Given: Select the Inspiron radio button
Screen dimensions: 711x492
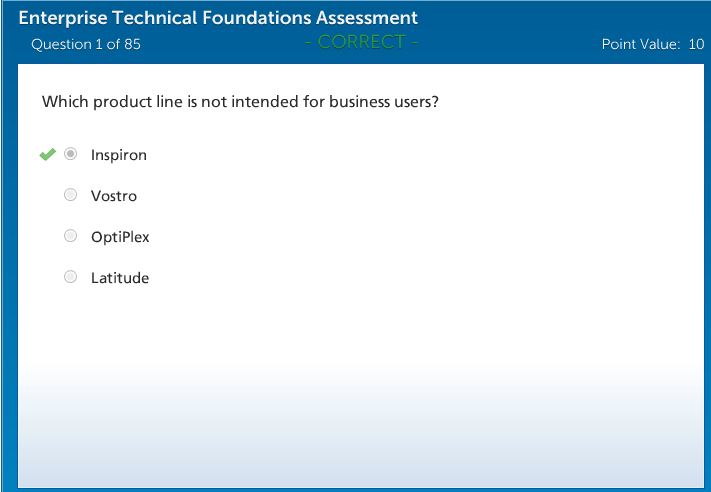Looking at the screenshot, I should [70, 155].
